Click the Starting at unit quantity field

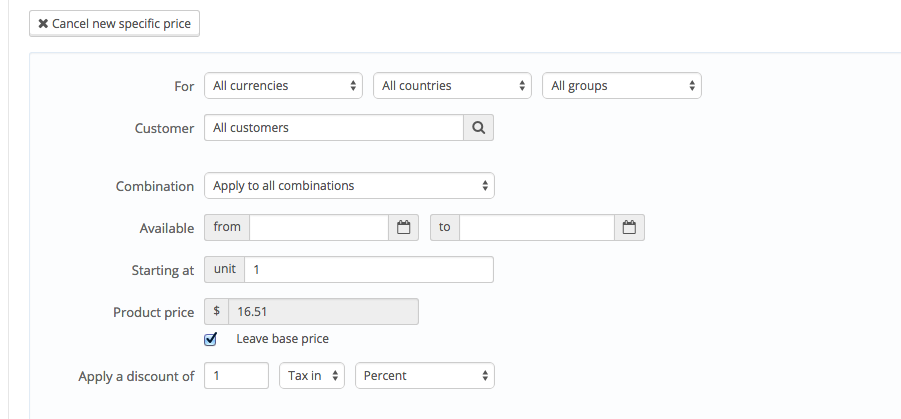368,270
